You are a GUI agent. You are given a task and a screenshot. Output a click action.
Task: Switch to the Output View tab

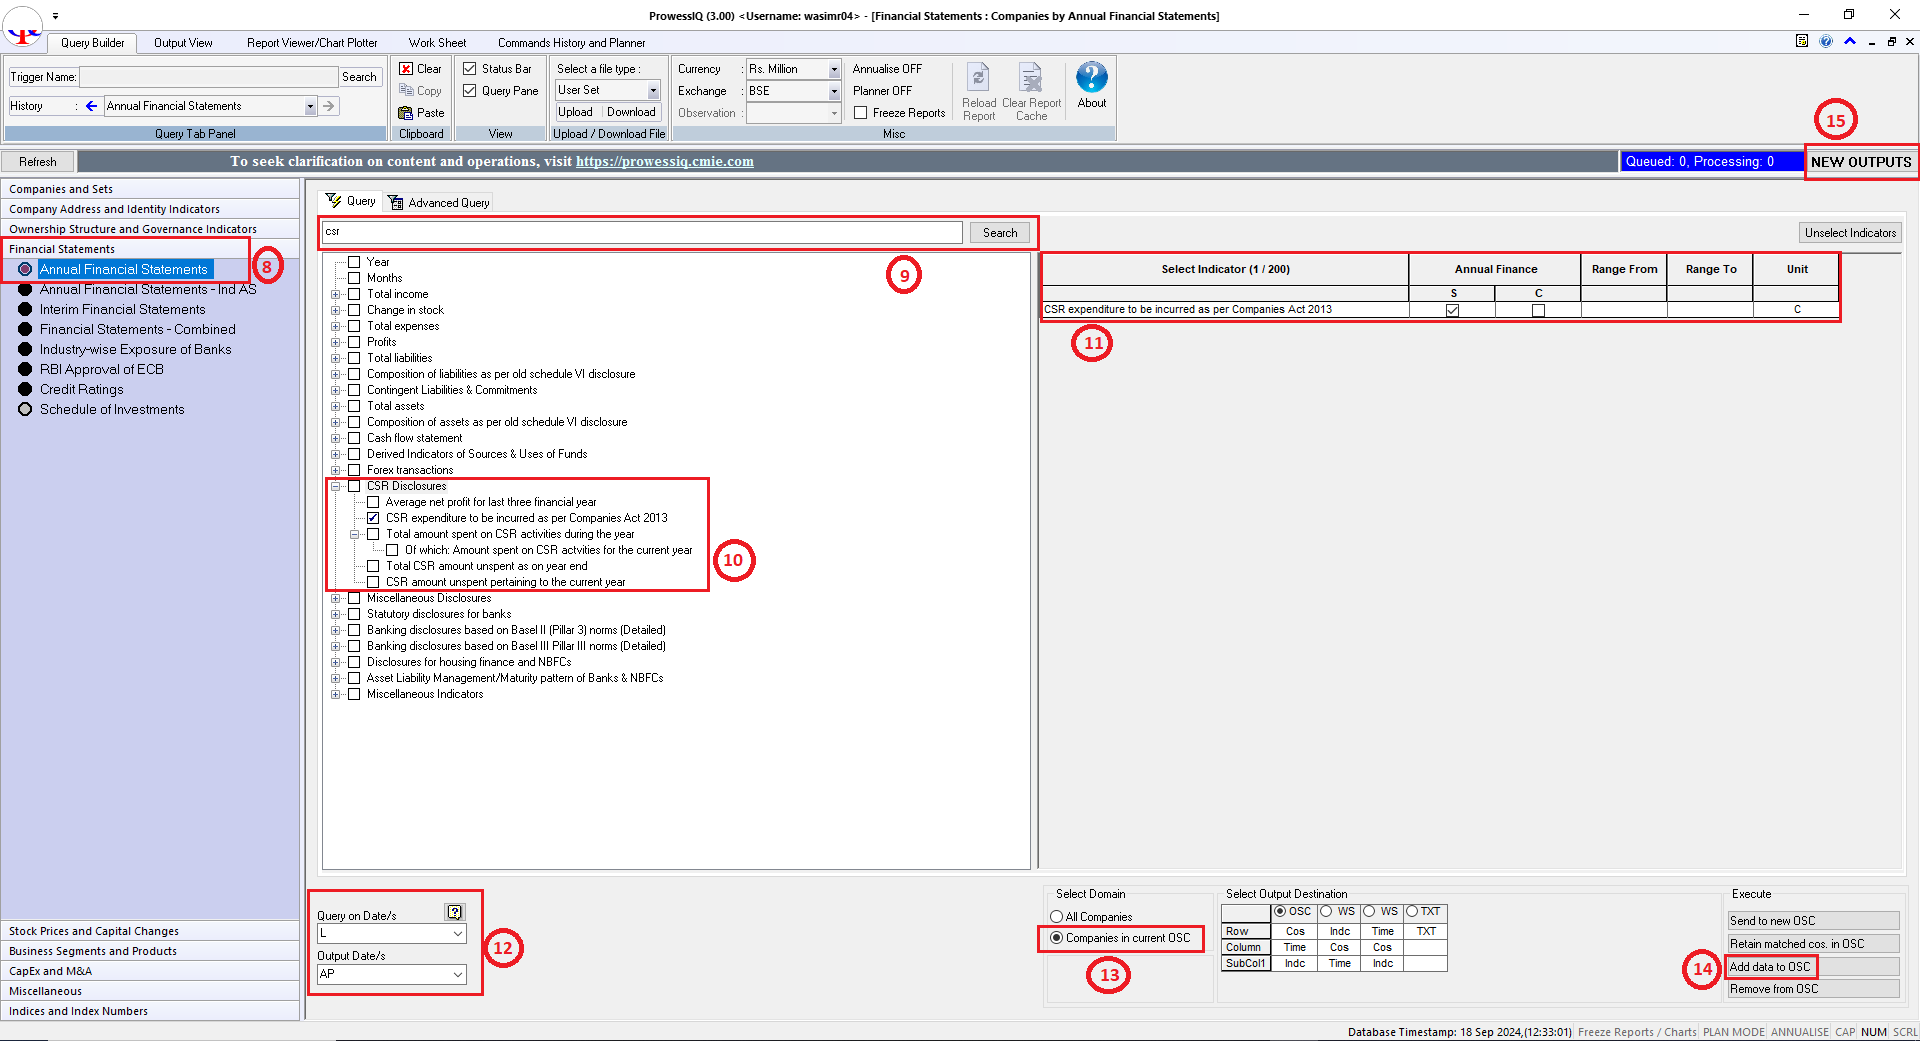[183, 43]
